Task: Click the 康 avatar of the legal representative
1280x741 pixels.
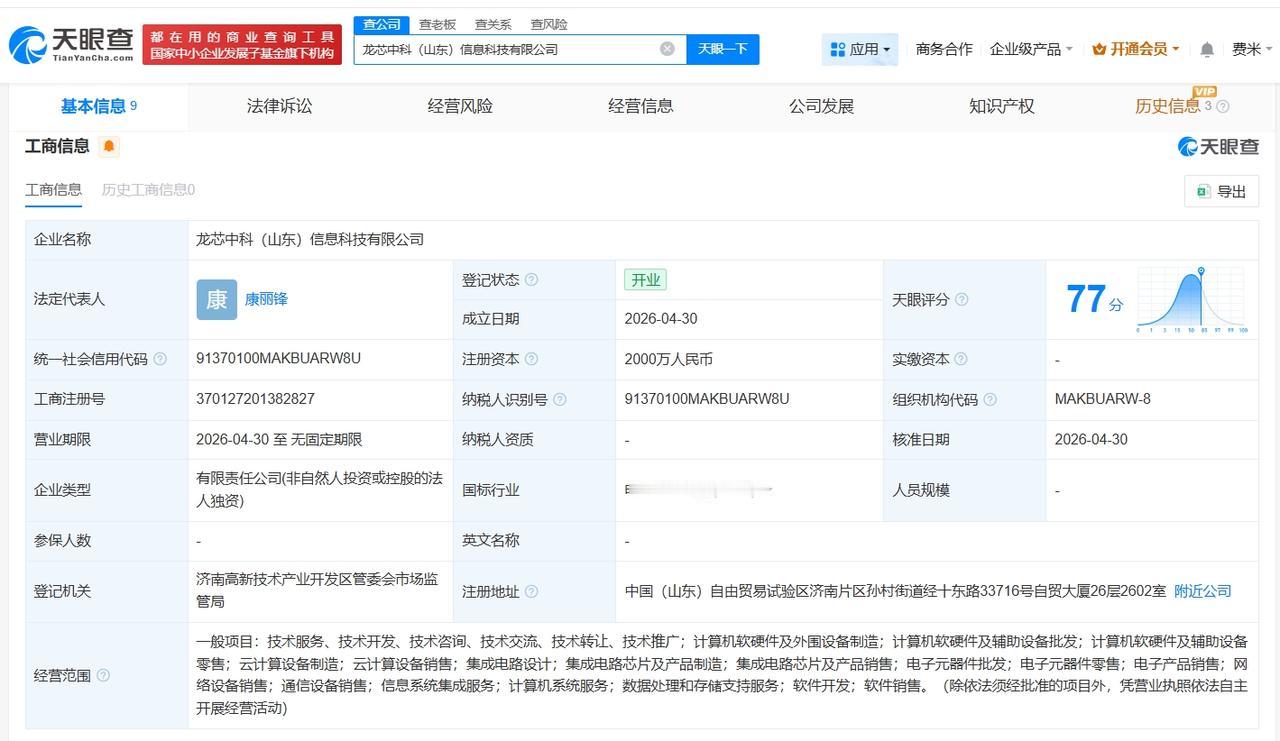Action: click(x=217, y=299)
